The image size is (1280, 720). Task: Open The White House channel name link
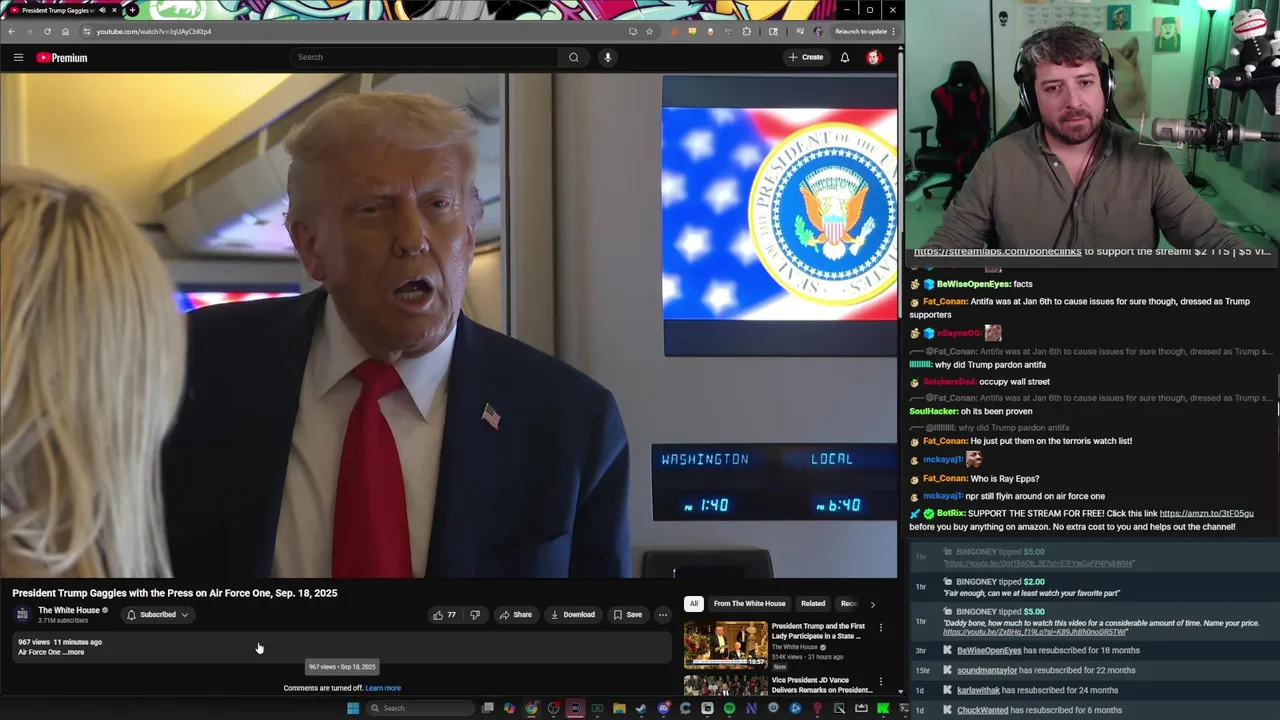click(69, 610)
